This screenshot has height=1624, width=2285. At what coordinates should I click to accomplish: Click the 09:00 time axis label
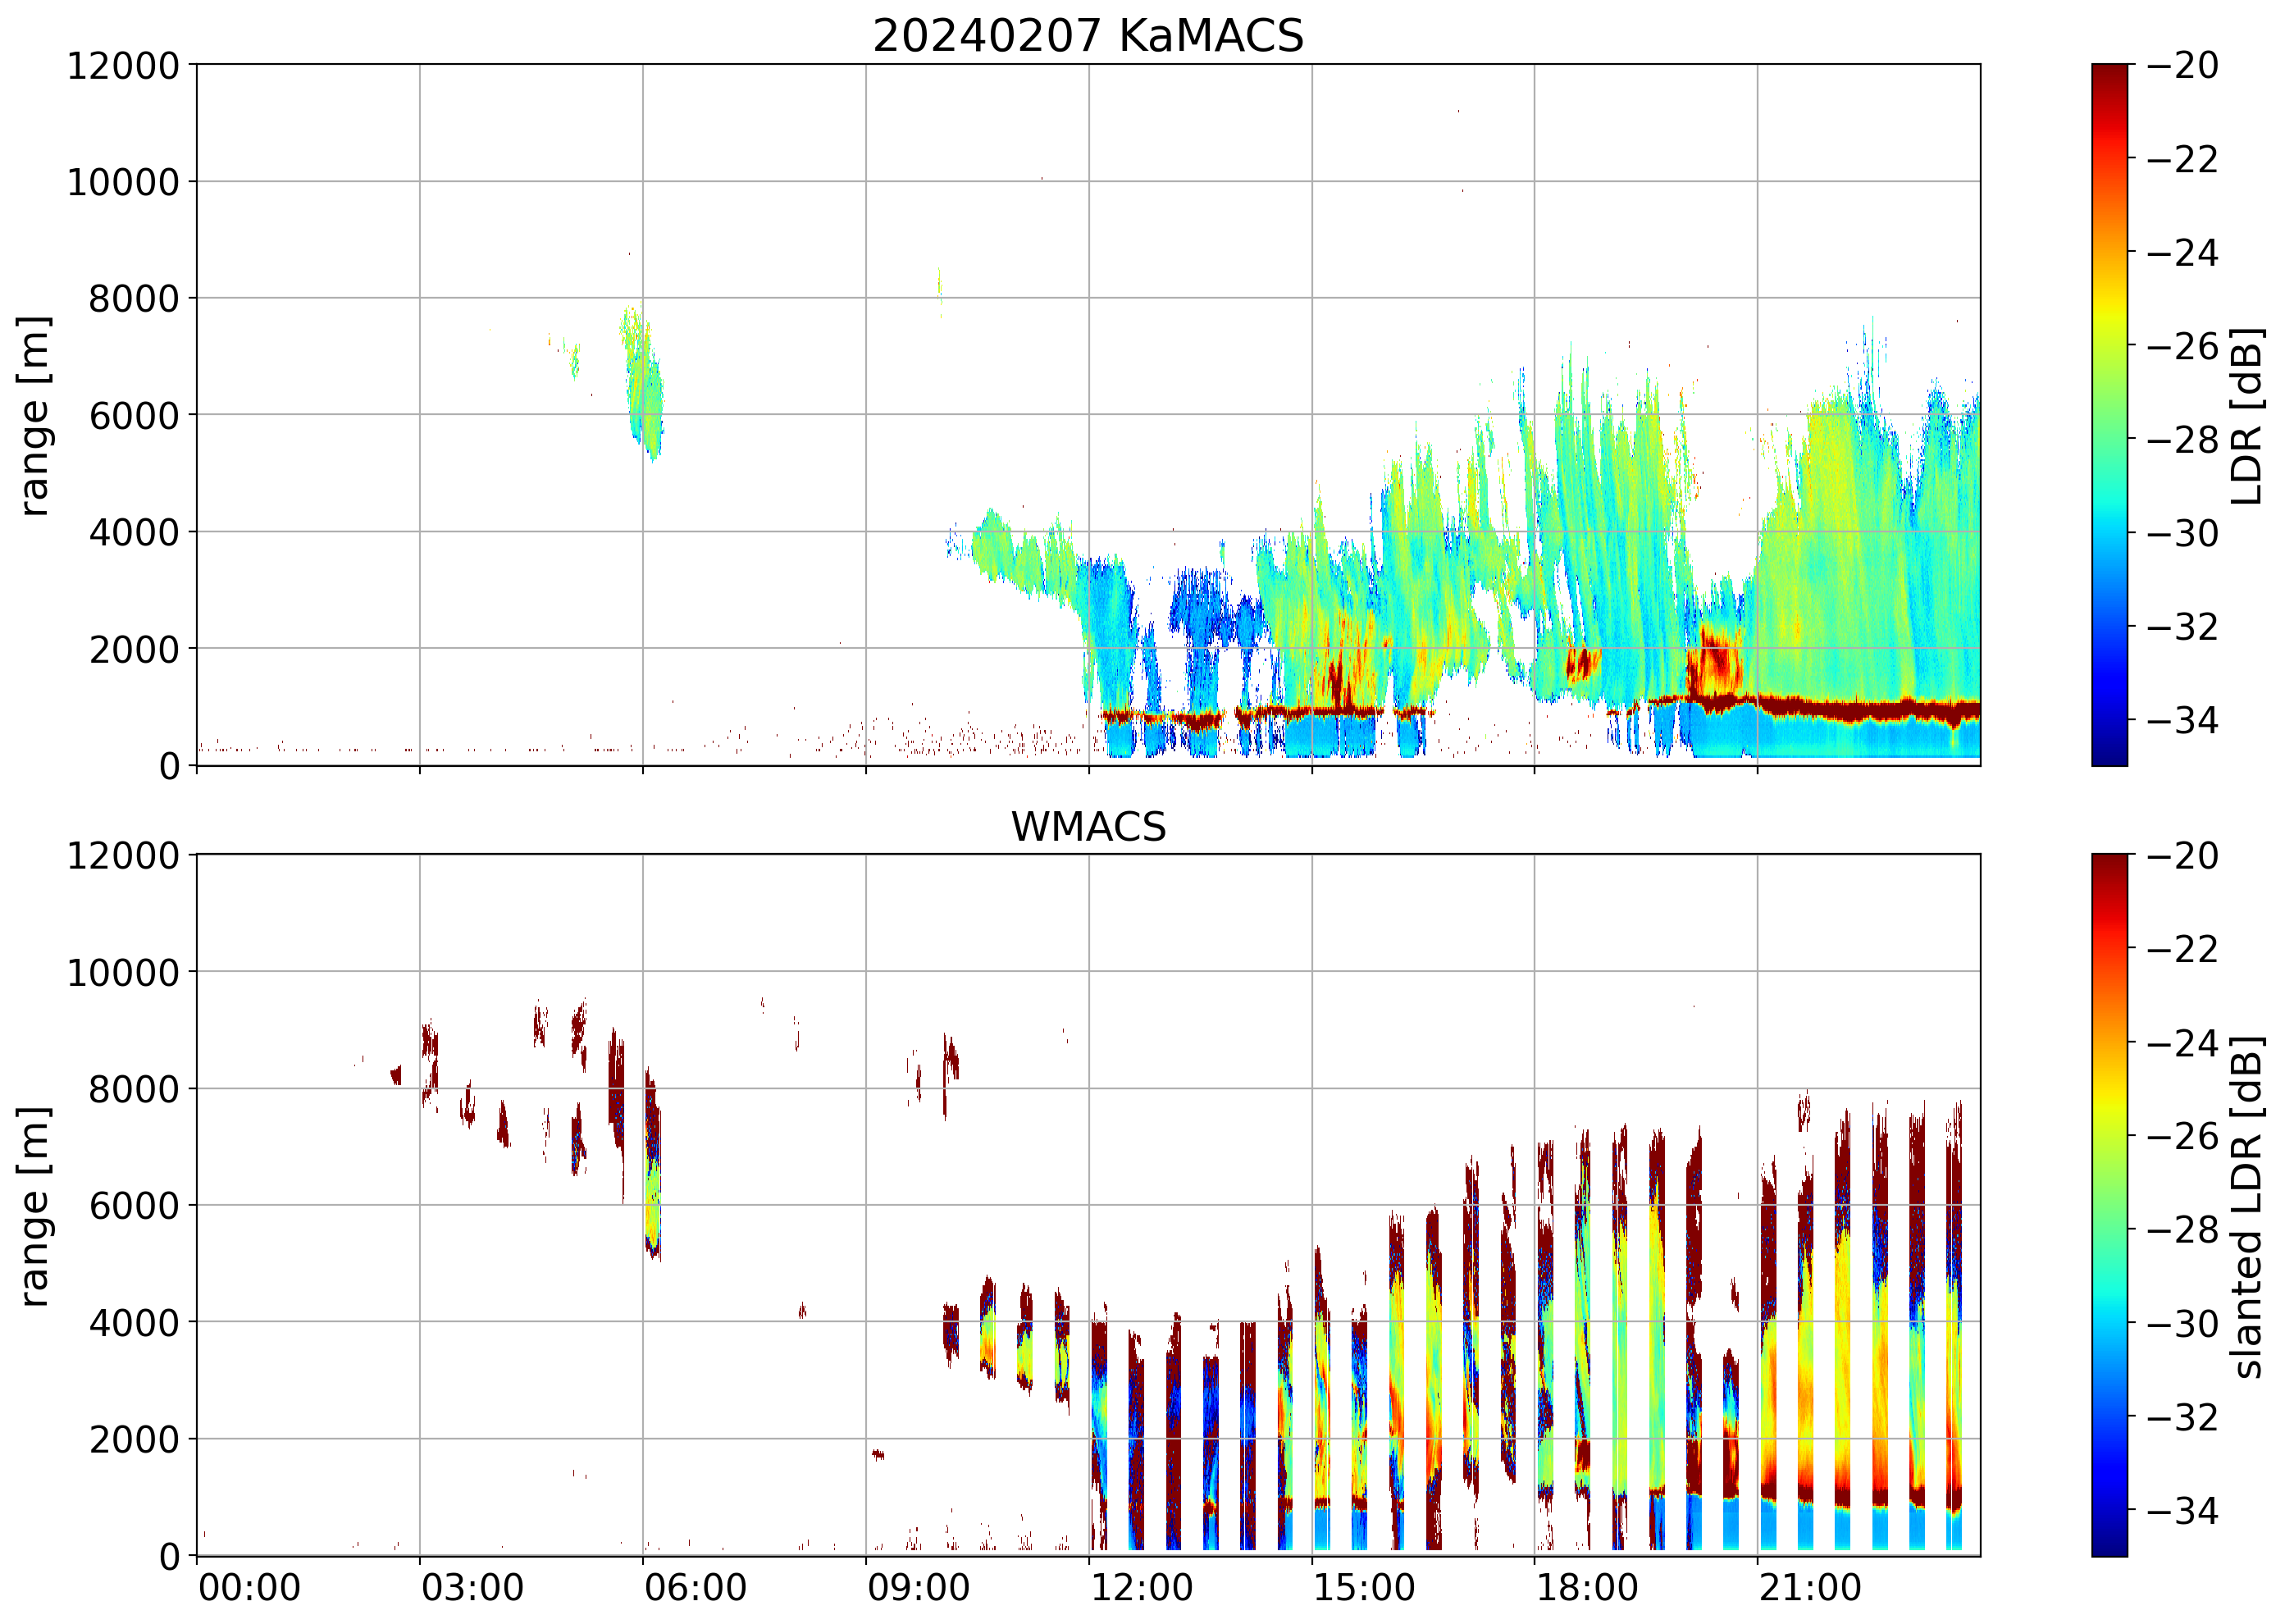click(x=918, y=1588)
